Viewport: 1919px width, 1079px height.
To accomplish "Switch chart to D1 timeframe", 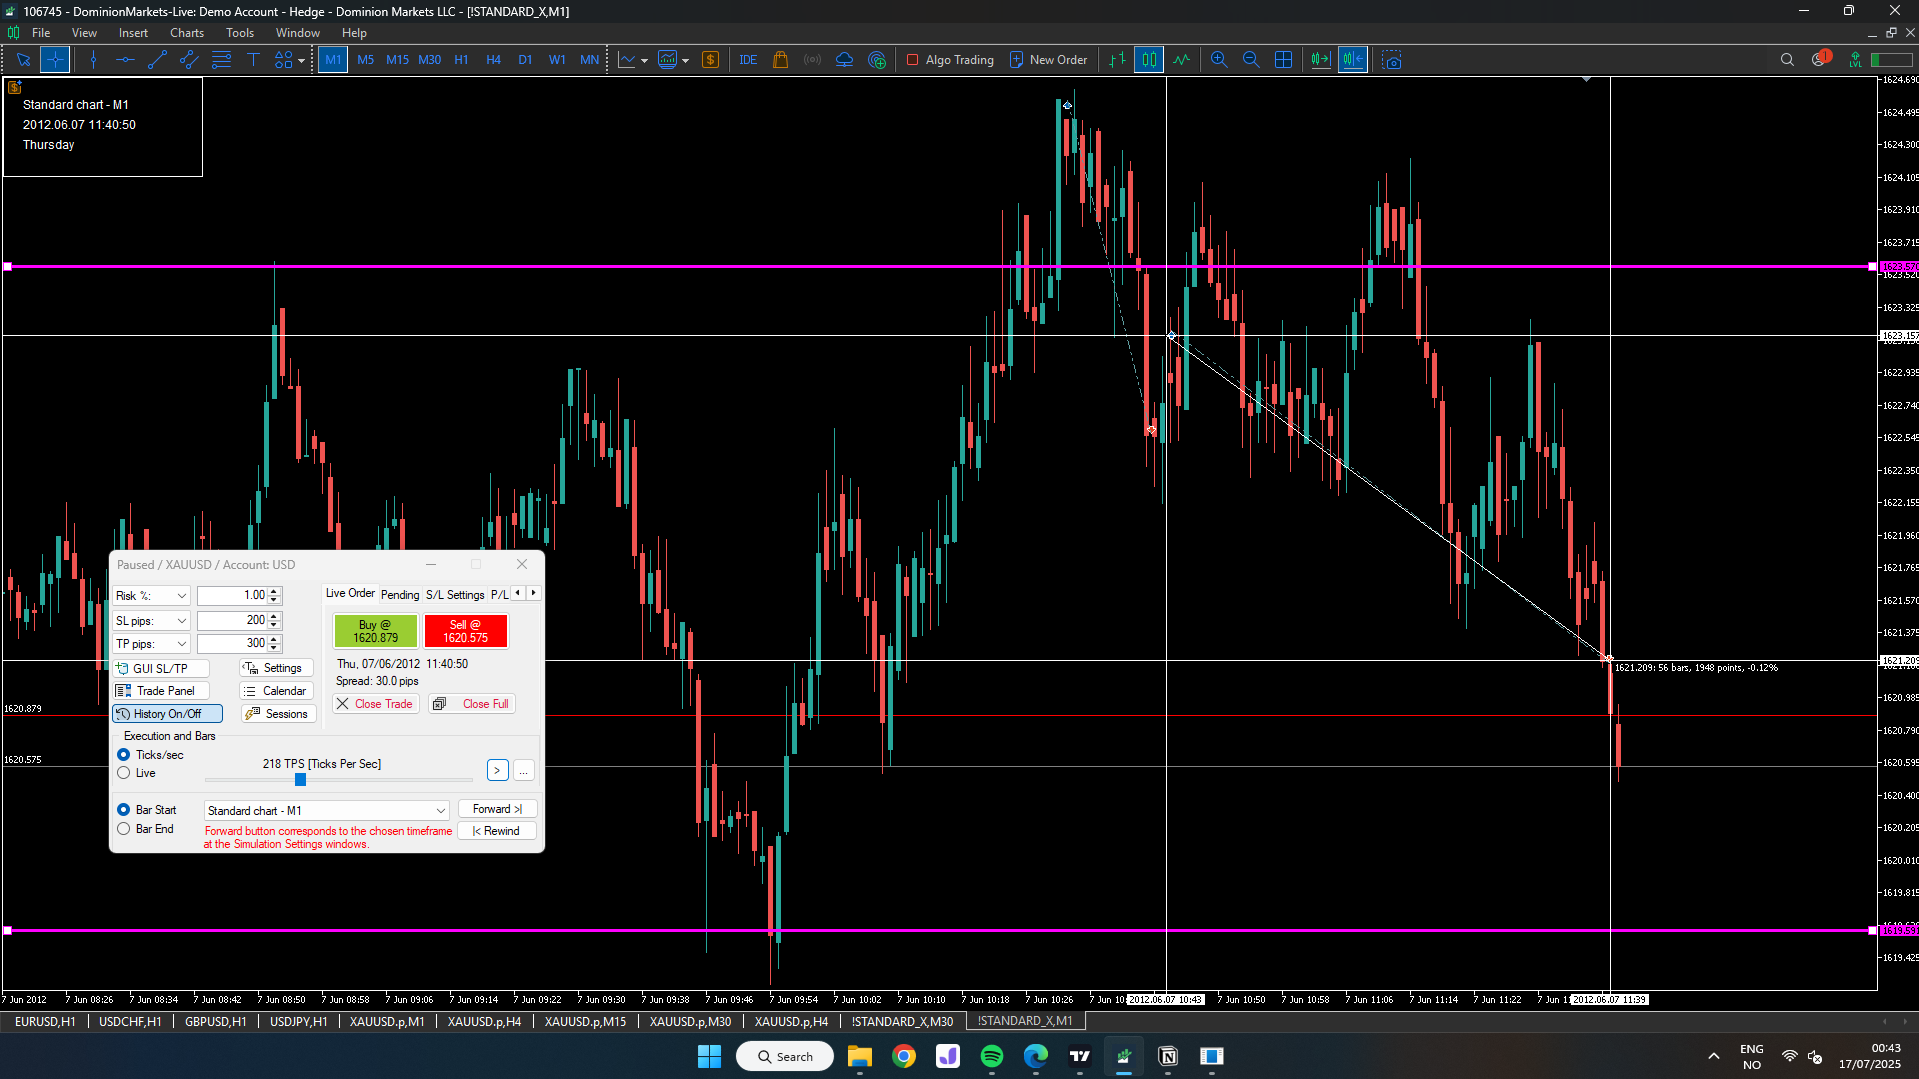I will click(x=525, y=60).
